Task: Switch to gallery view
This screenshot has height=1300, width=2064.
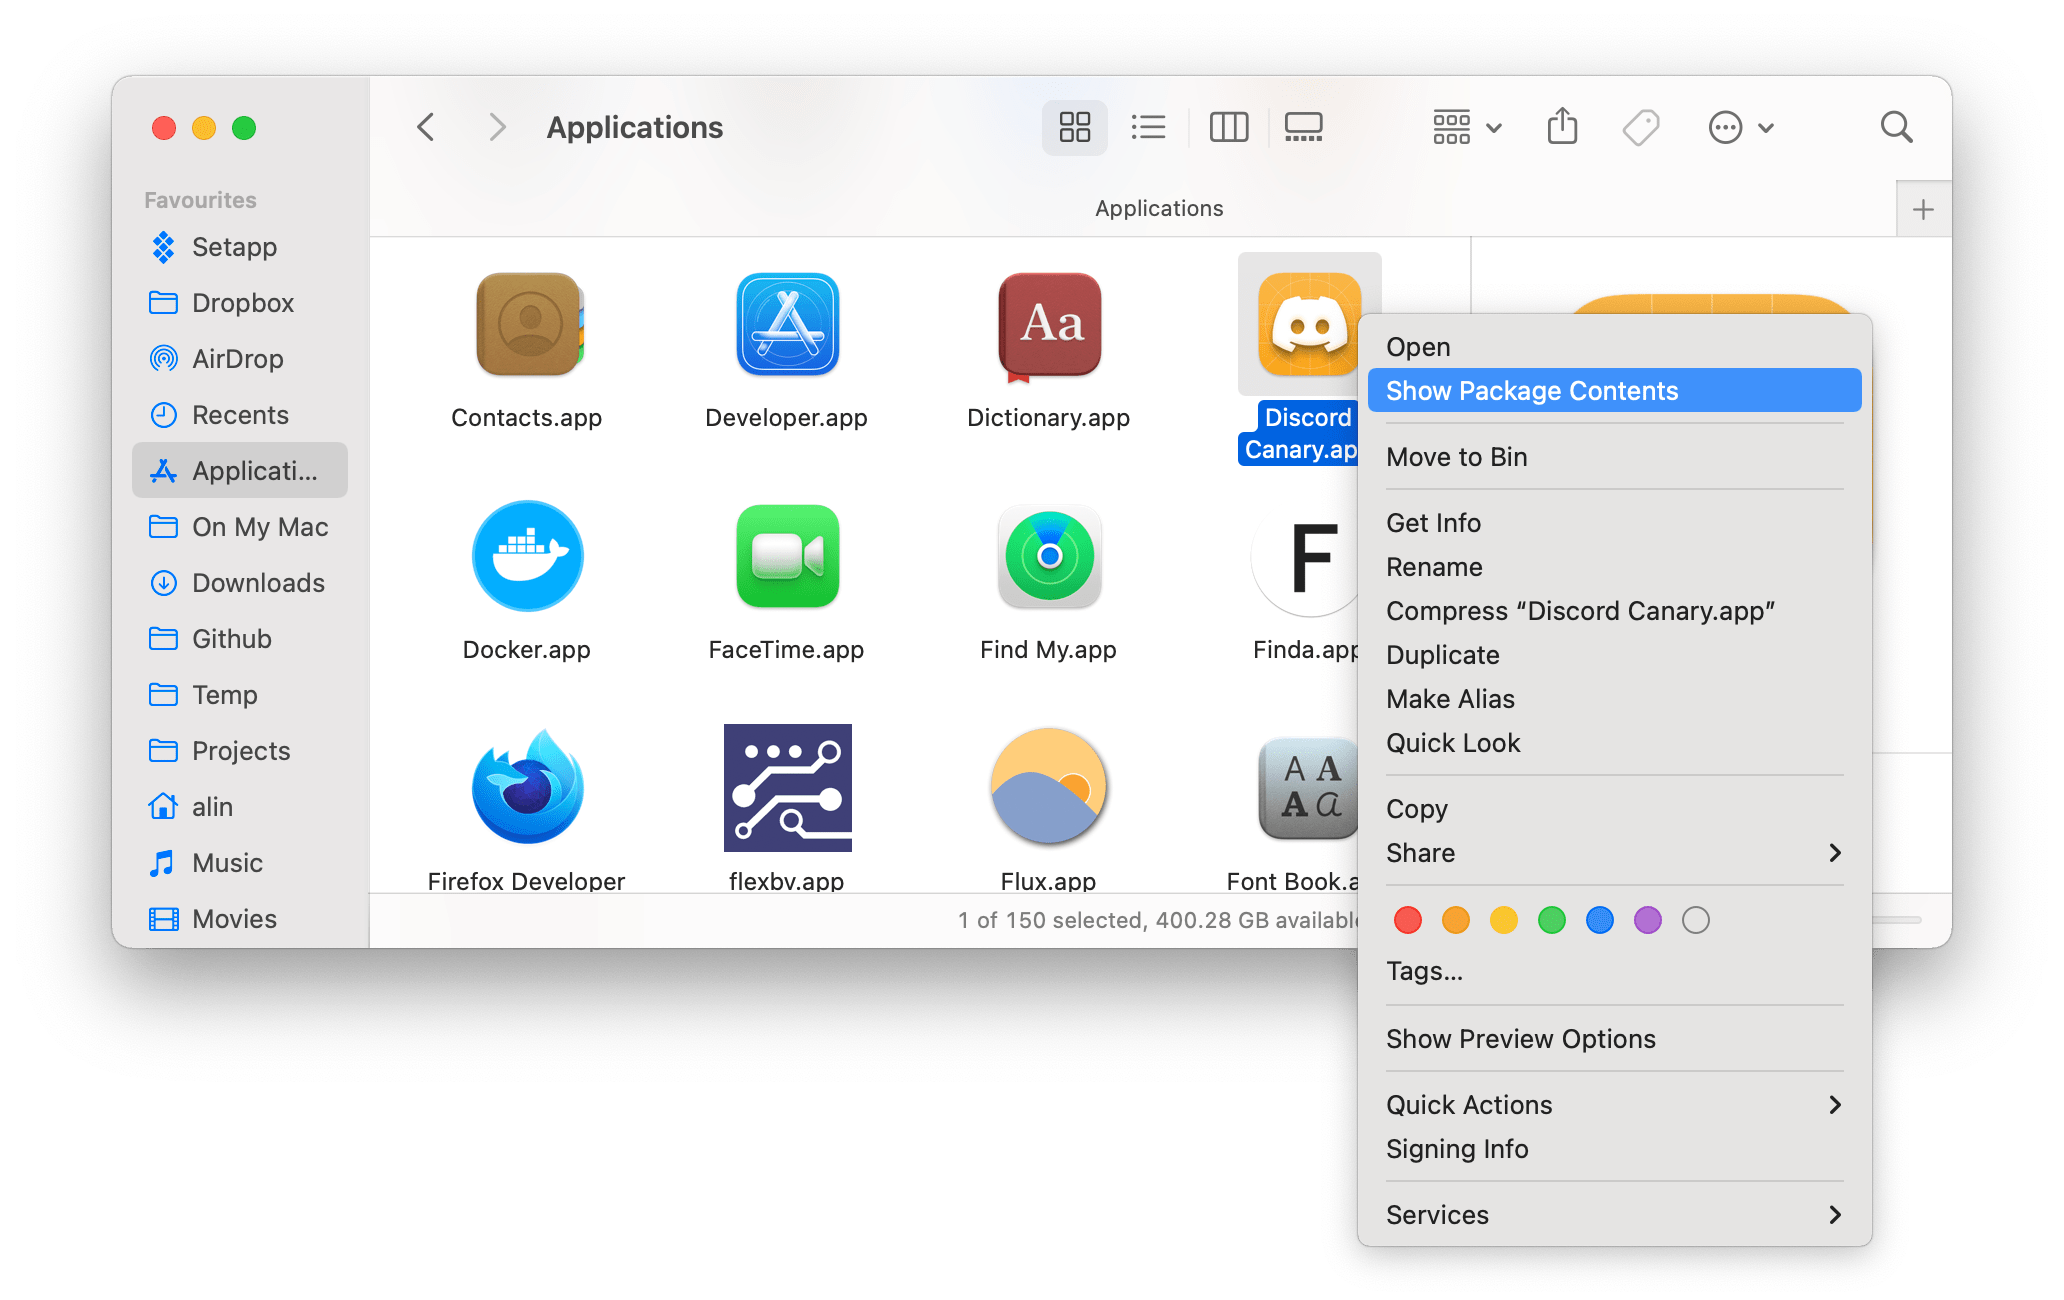Action: [1304, 127]
